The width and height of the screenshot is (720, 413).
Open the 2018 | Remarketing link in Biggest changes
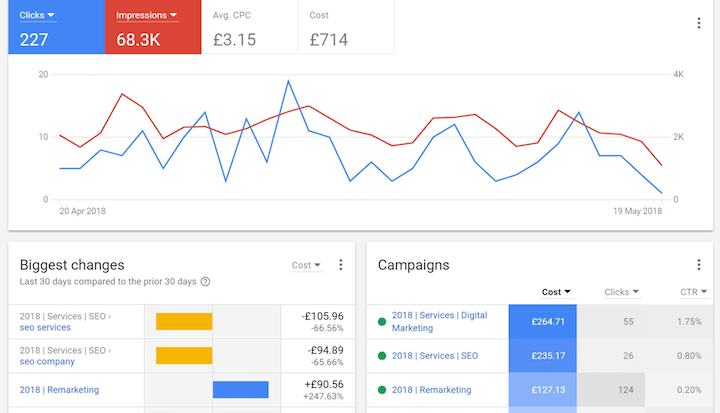click(59, 389)
